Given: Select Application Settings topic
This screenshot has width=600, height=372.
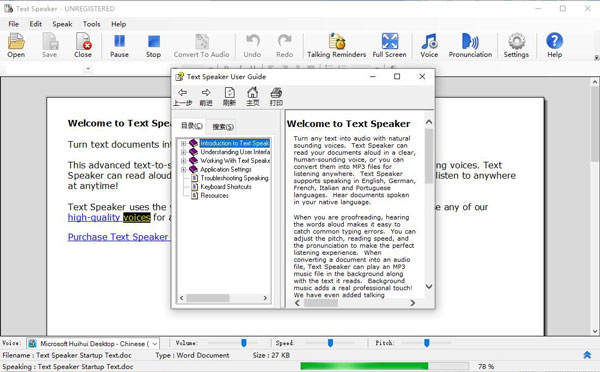Looking at the screenshot, I should (x=226, y=169).
